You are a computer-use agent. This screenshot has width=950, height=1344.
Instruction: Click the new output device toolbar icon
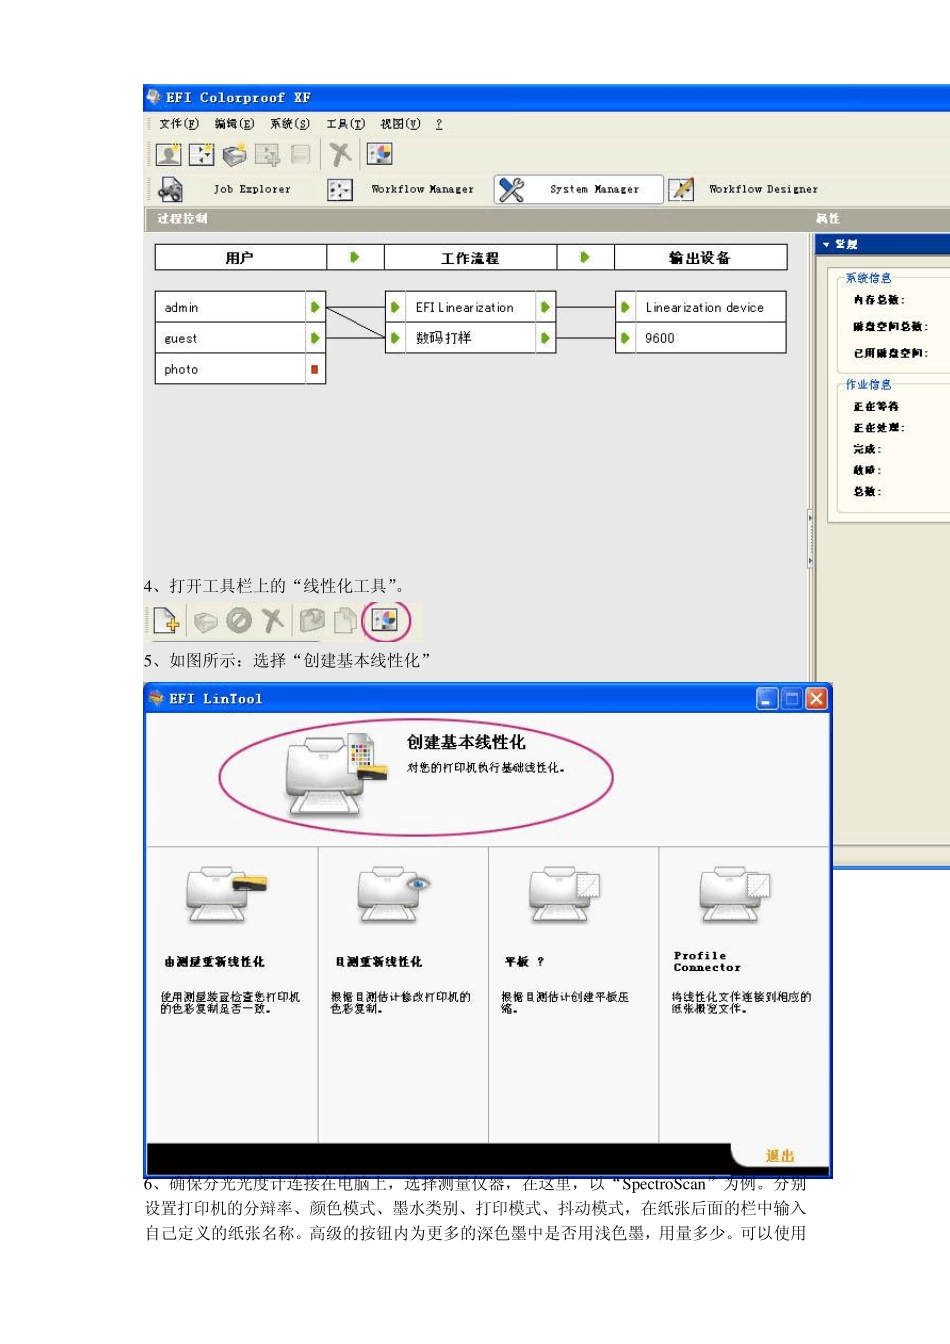235,154
